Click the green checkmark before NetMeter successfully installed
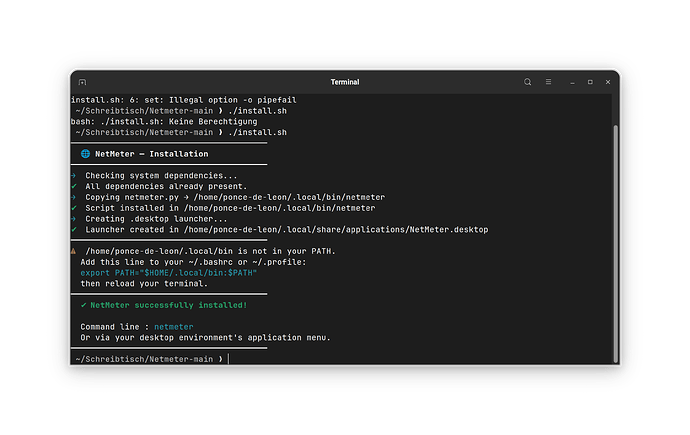The height and width of the screenshot is (435, 690). pyautogui.click(x=83, y=305)
